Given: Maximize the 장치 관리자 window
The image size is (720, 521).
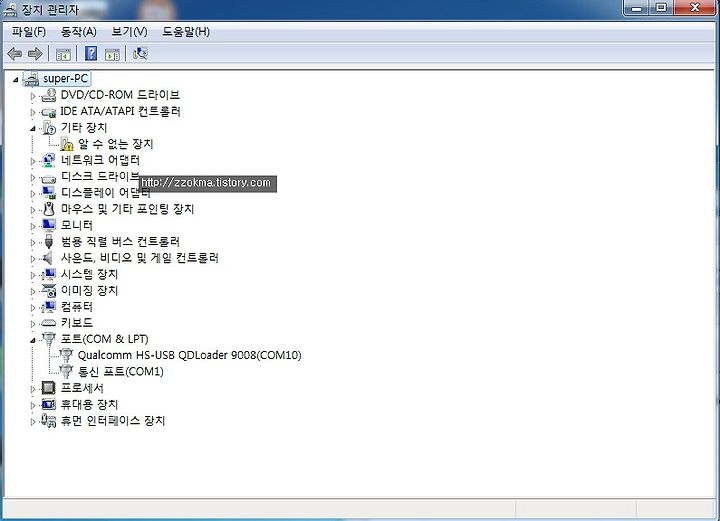Looking at the screenshot, I should [x=661, y=8].
